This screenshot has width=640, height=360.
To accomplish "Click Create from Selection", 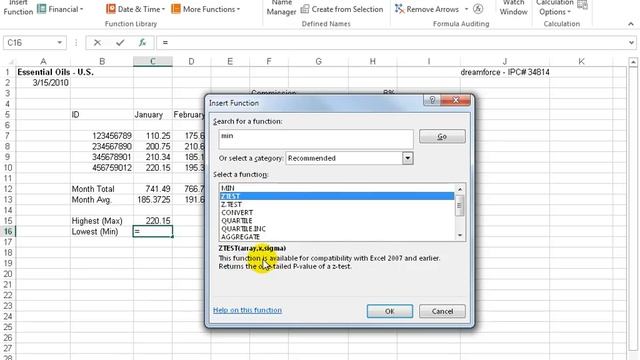I will [x=342, y=9].
